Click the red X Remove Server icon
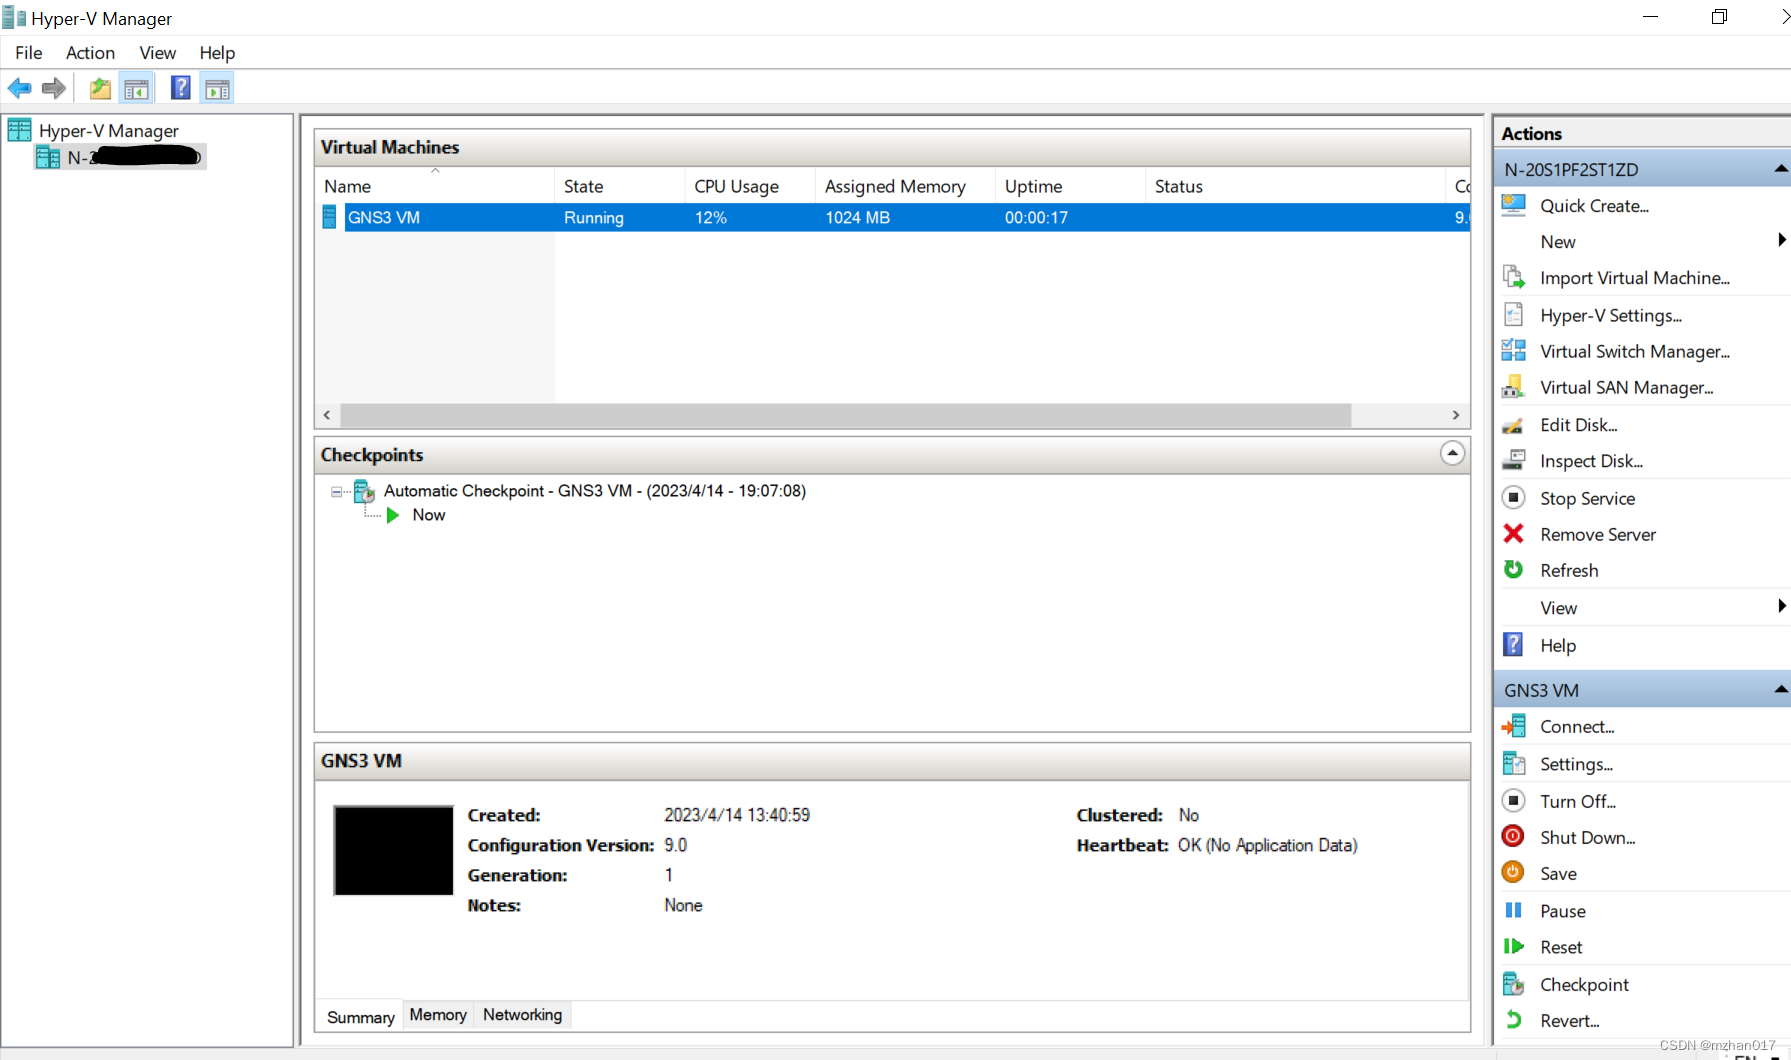1791x1060 pixels. coord(1514,533)
